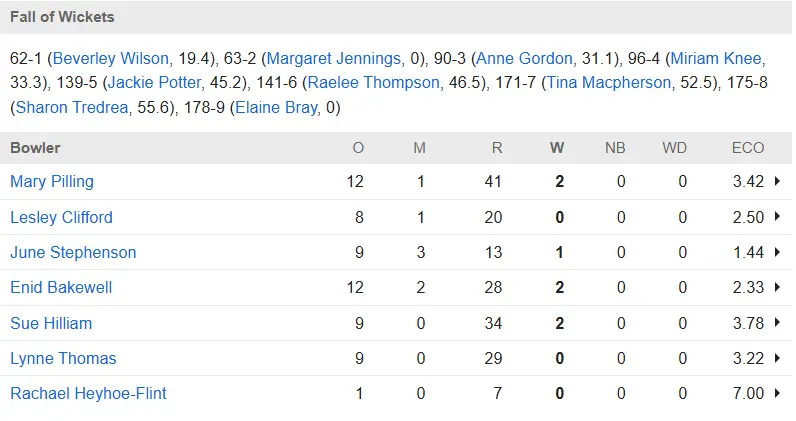Image resolution: width=796 pixels, height=421 pixels.
Task: Open Enid Bakewell bowler link
Action: (61, 287)
